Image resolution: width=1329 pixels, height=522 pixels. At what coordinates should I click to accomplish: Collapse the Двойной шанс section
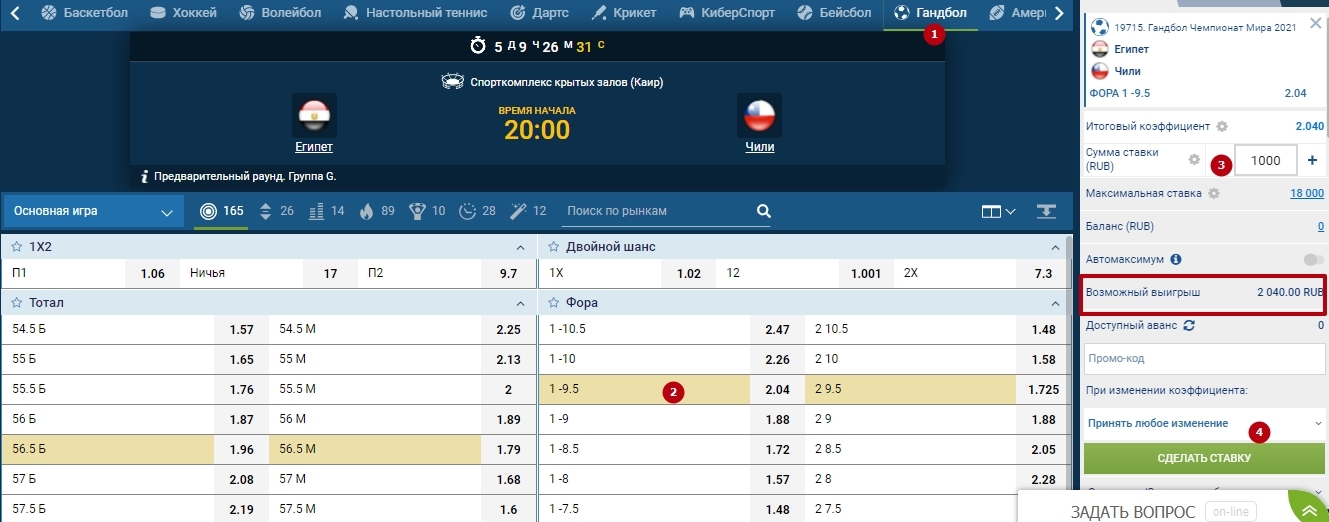[1055, 247]
